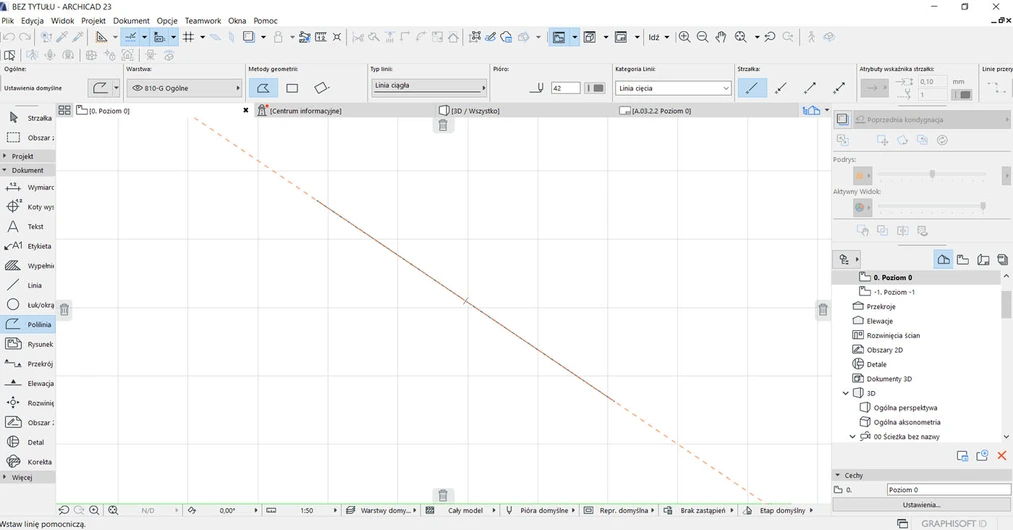Click the undo arrow icon
The width and height of the screenshot is (1013, 530).
(x=9, y=37)
